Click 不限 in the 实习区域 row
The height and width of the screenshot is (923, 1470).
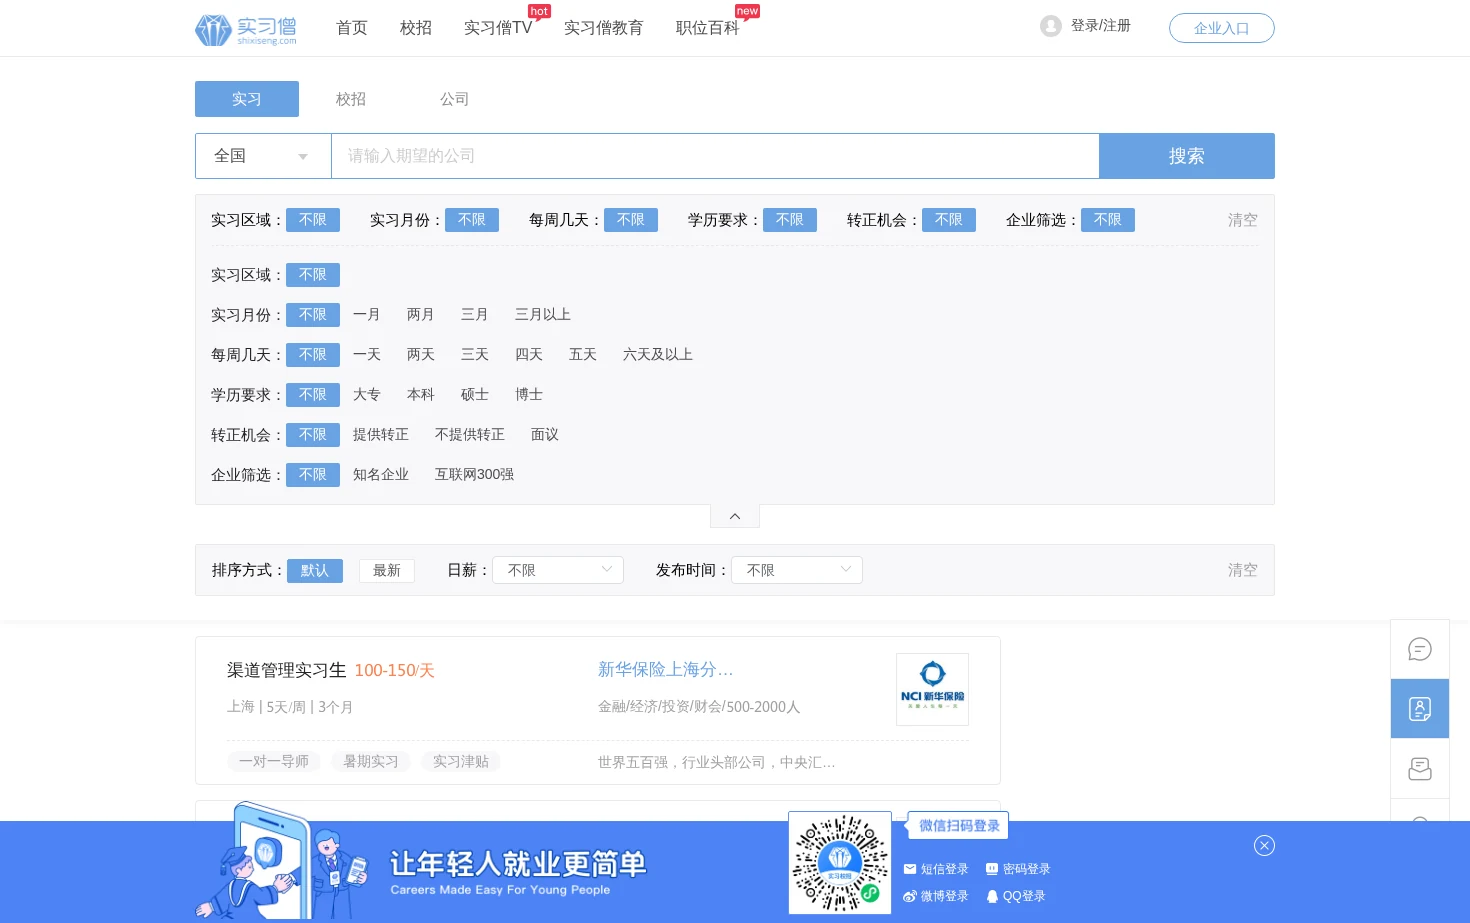(313, 275)
